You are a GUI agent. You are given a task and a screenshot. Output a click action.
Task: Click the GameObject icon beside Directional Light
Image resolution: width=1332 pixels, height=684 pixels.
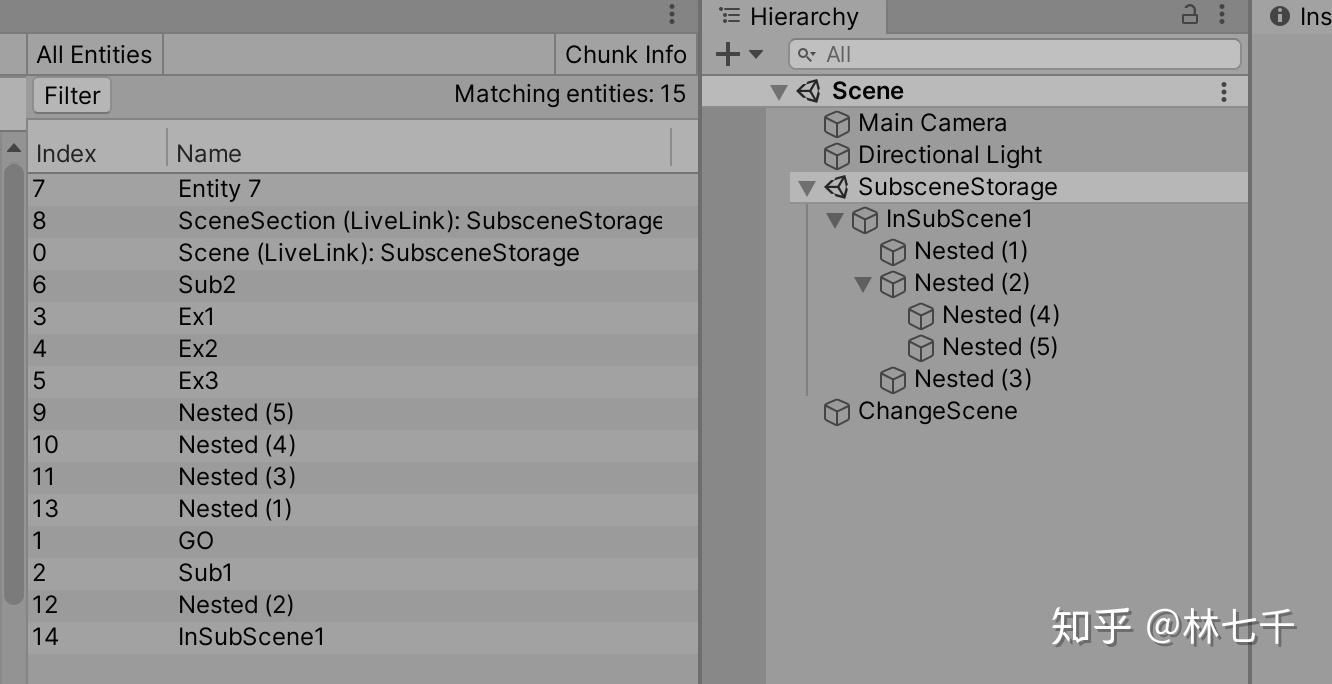[x=837, y=155]
